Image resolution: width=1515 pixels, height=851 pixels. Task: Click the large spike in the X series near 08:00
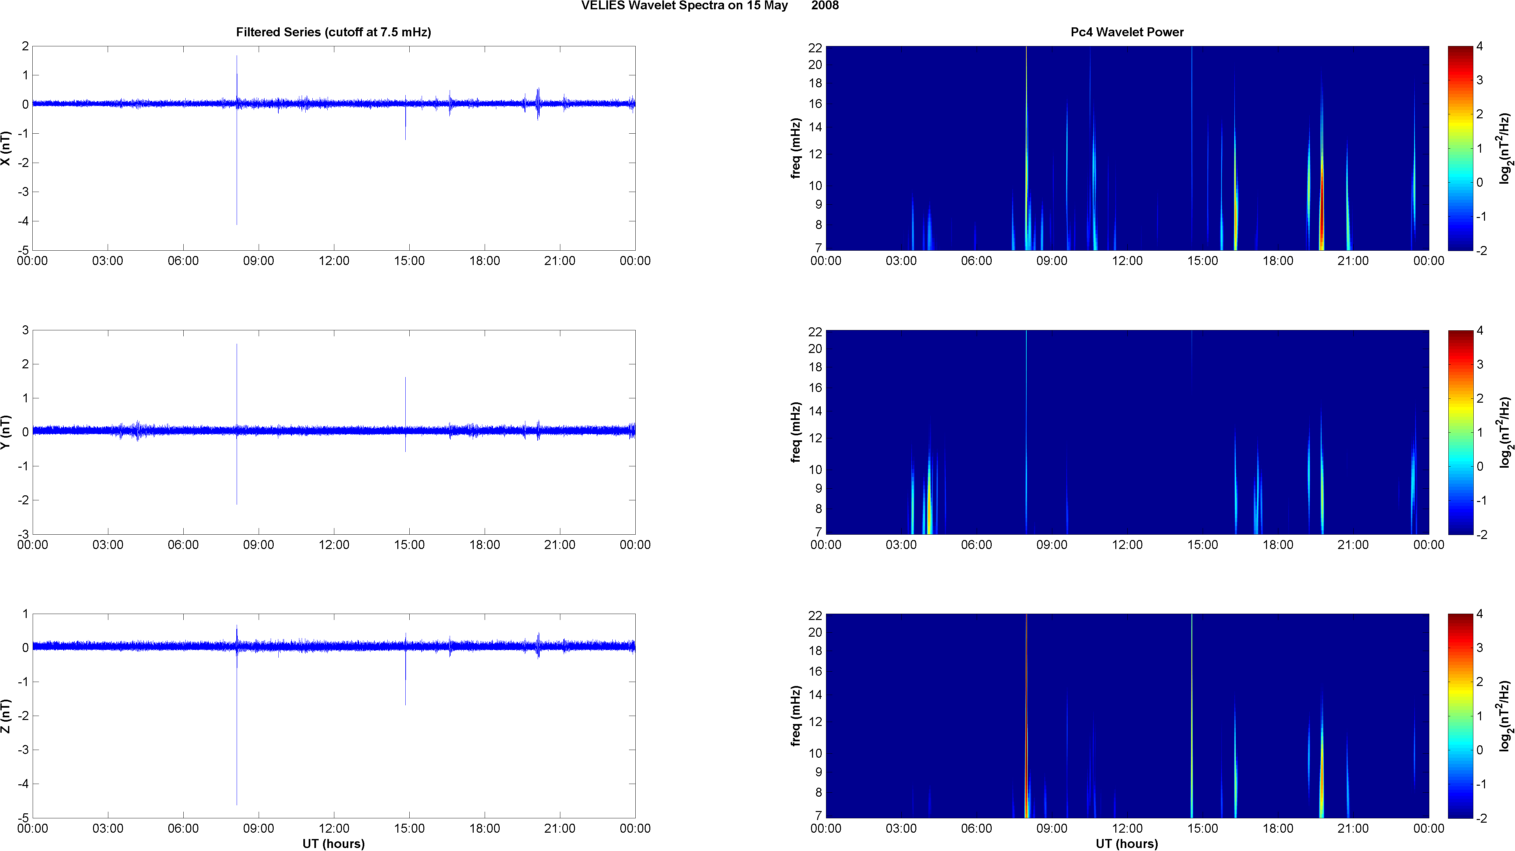[x=237, y=140]
